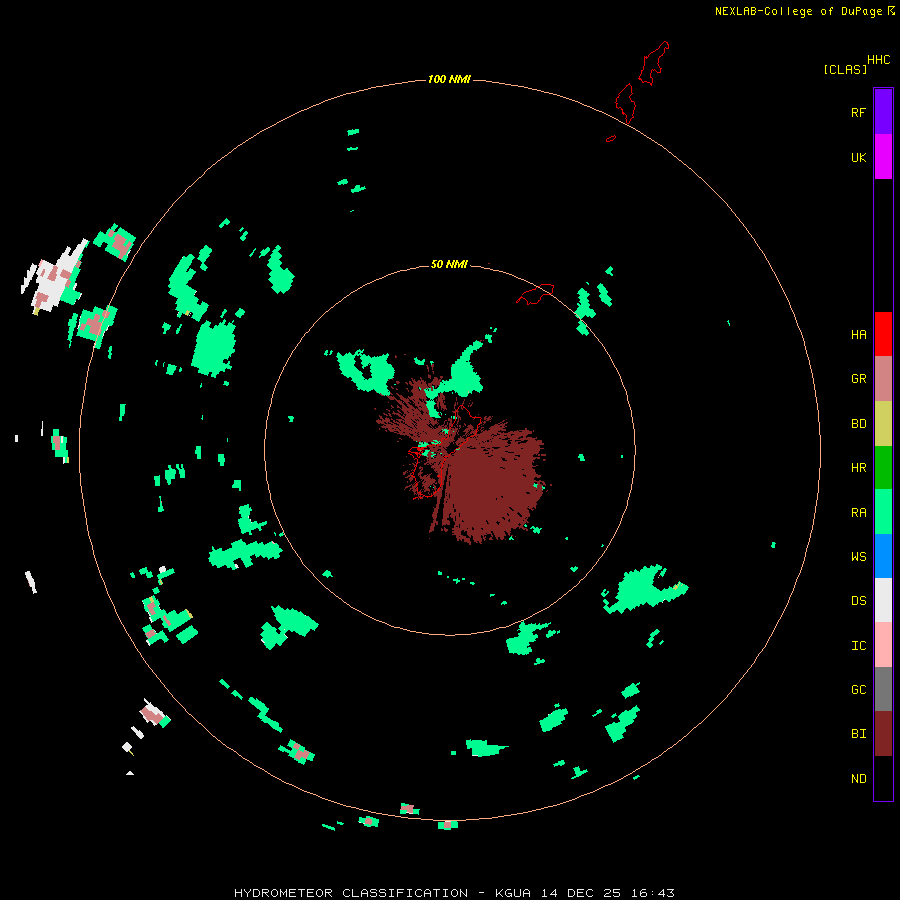Click the RA legend label

tap(858, 513)
